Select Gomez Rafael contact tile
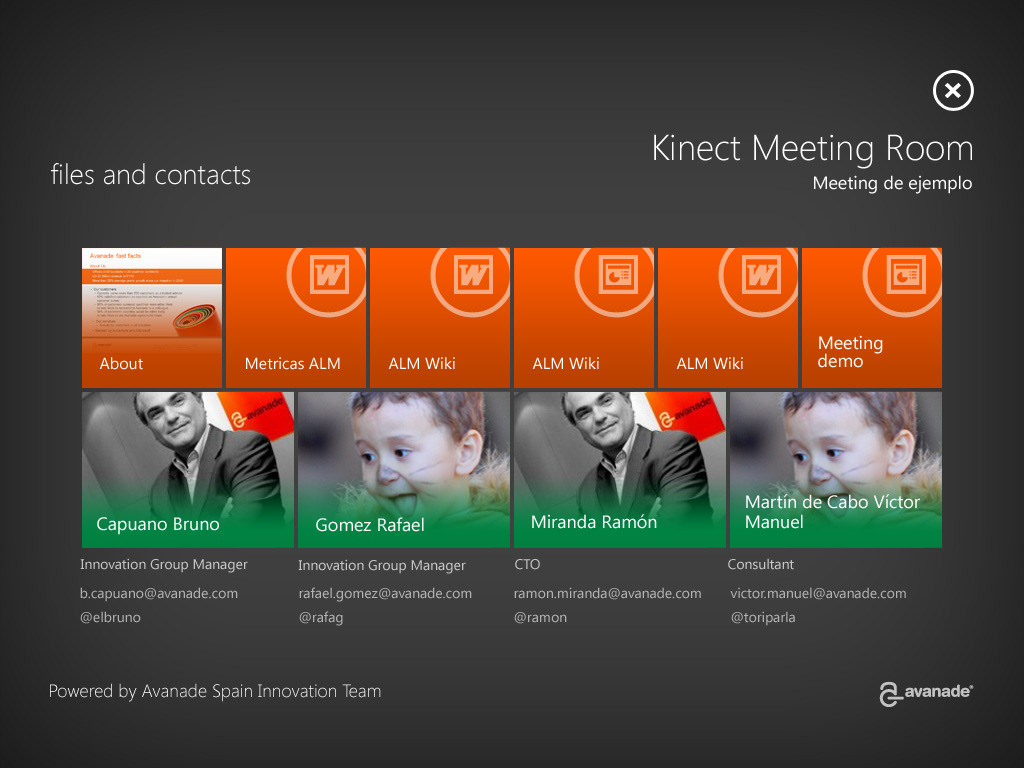 (x=404, y=470)
